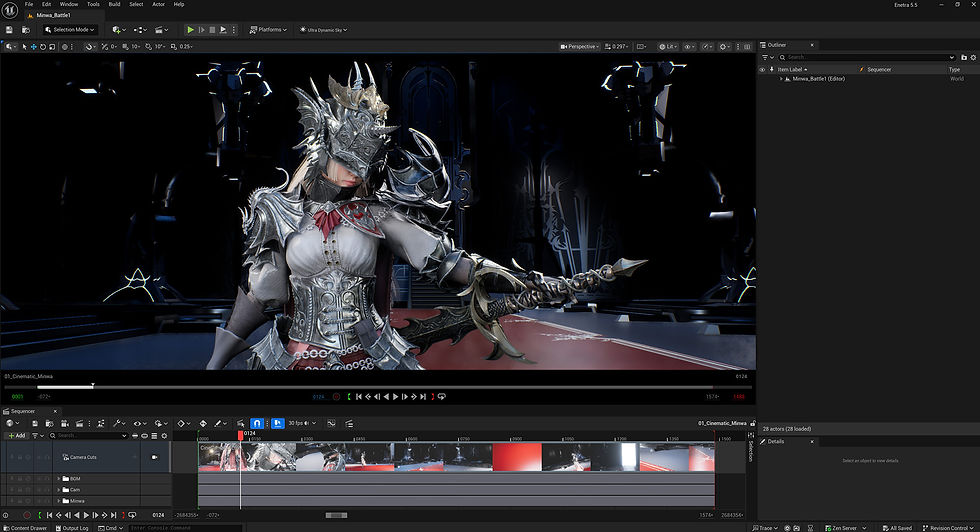Screen dimensions: 980x532
Task: Open the Tools menu
Action: coord(93,4)
